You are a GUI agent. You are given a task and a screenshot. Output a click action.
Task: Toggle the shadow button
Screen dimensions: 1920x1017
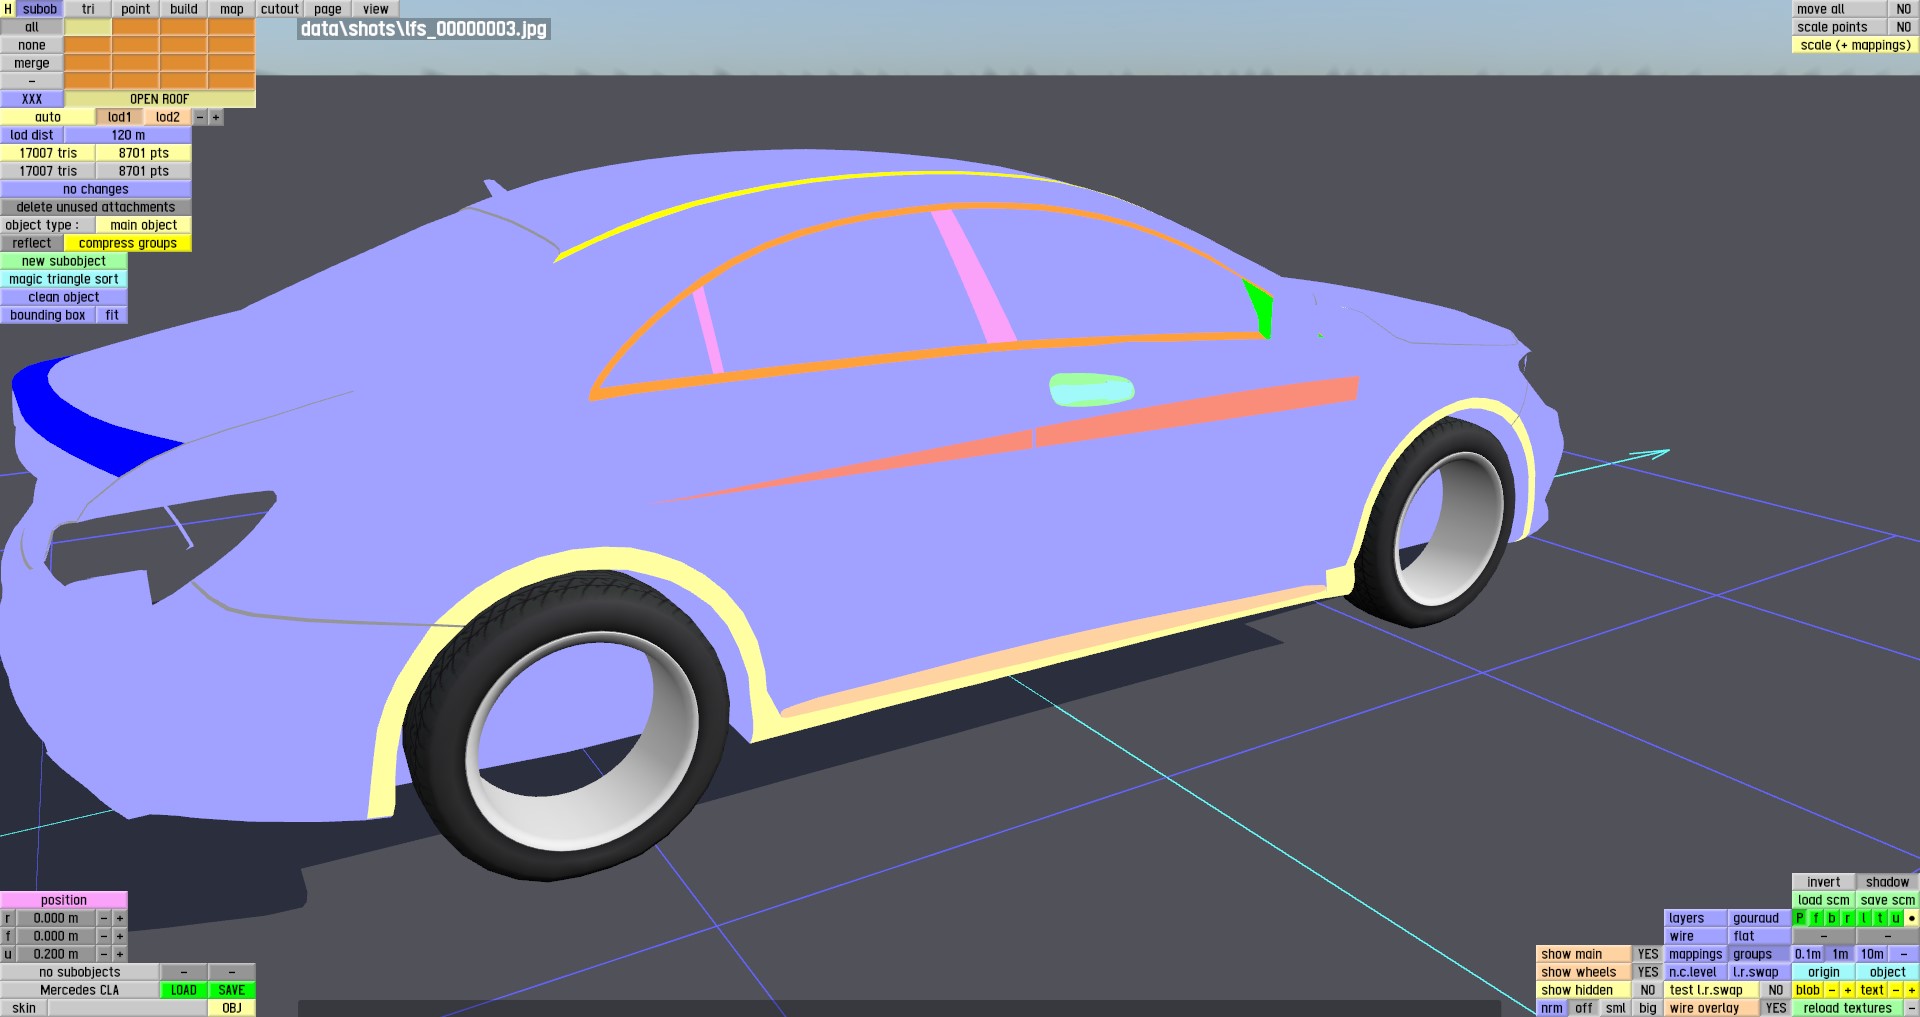pos(1888,882)
